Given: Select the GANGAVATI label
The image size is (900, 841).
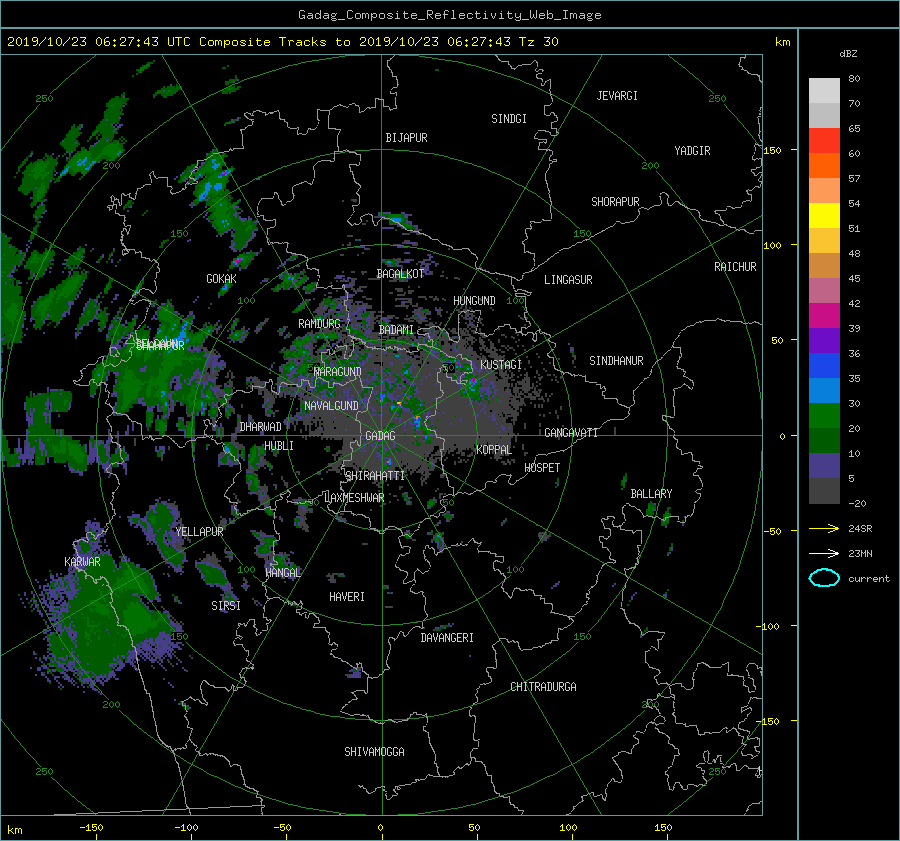Looking at the screenshot, I should tap(571, 433).
